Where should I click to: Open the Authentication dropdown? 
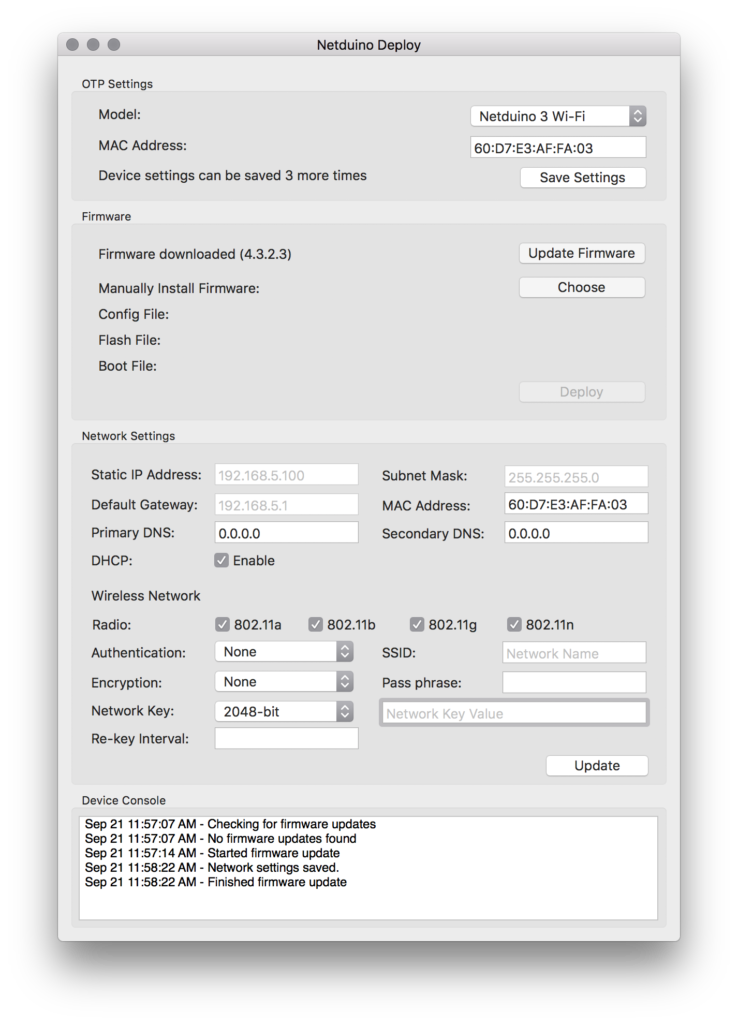click(x=284, y=652)
